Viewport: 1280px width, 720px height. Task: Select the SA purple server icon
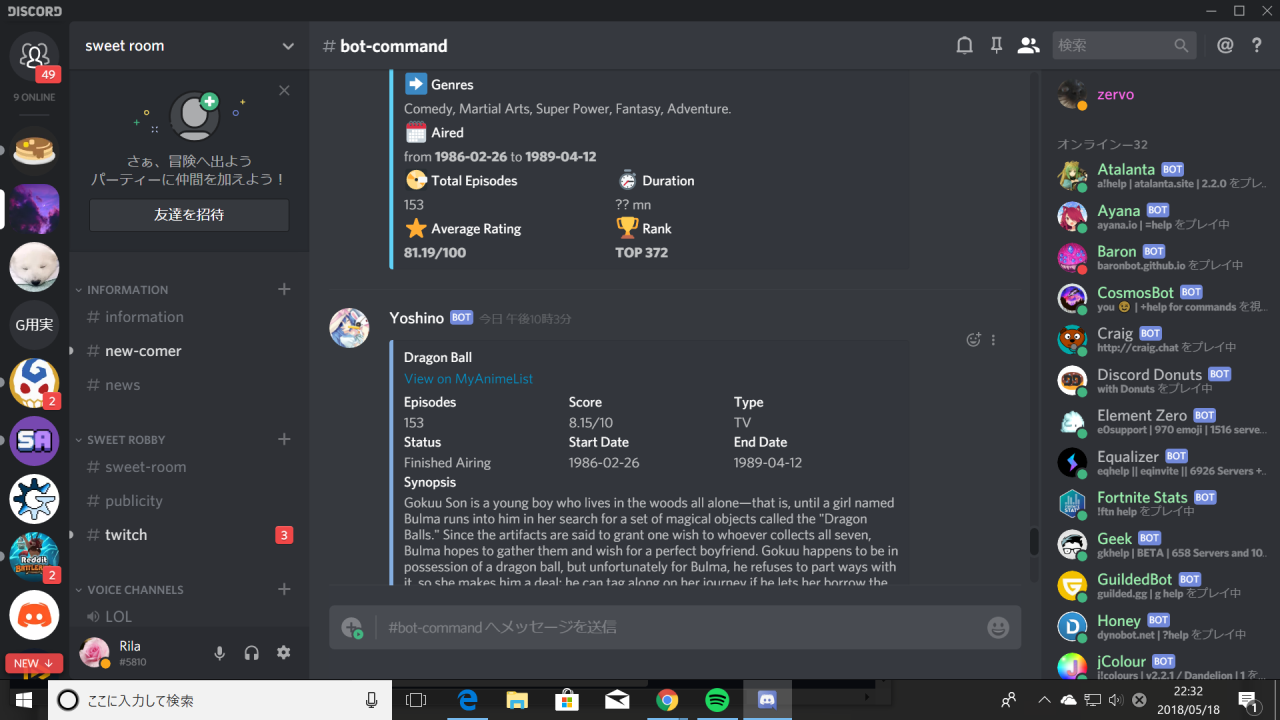[x=34, y=440]
